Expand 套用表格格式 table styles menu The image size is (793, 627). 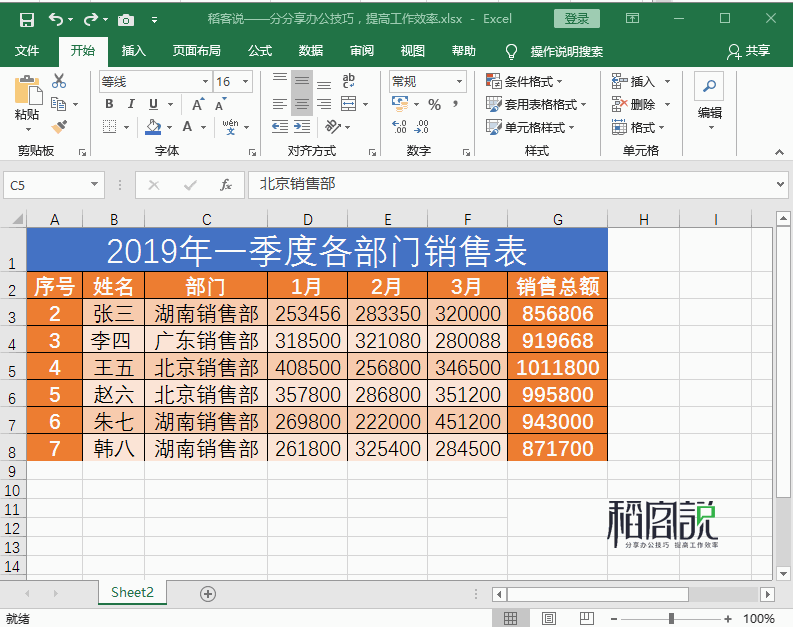click(536, 104)
